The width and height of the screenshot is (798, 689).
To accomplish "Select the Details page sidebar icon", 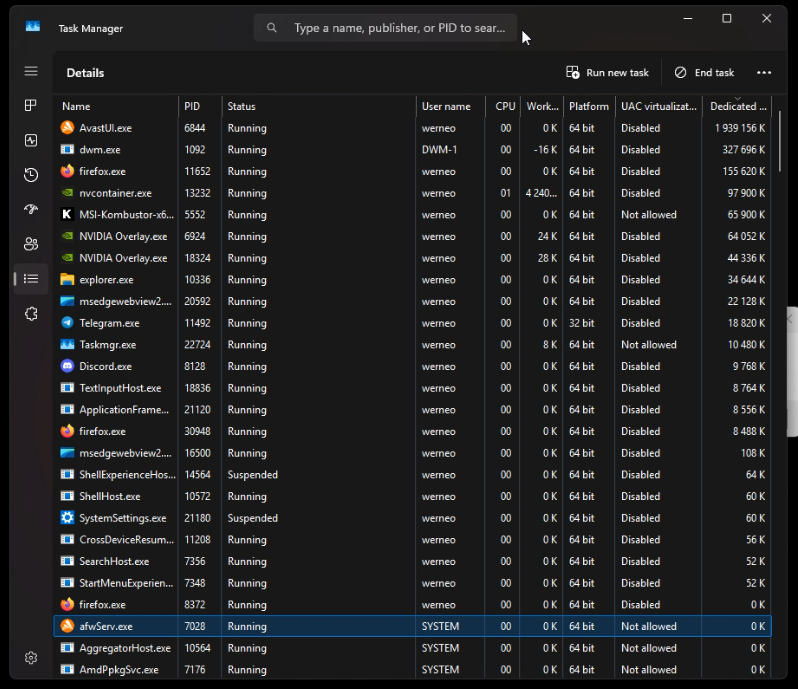I will click(x=31, y=279).
